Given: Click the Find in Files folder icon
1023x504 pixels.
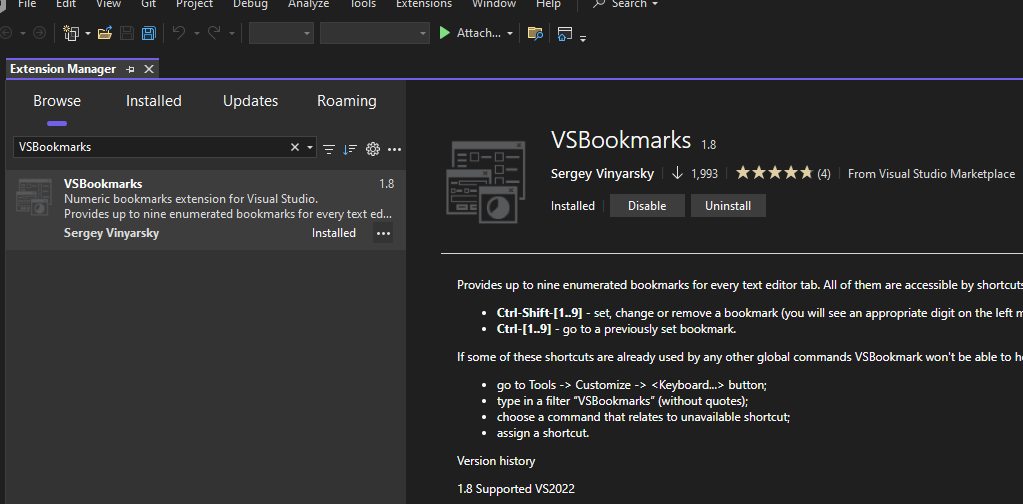Looking at the screenshot, I should click(x=535, y=33).
